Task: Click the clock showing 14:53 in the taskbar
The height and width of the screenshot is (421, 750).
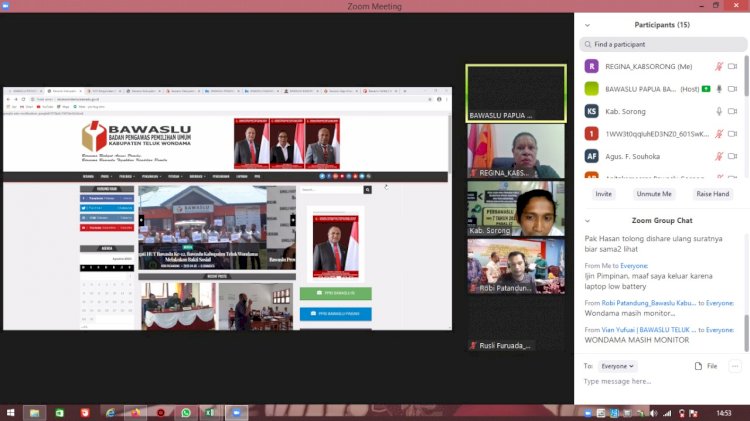Action: (724, 413)
